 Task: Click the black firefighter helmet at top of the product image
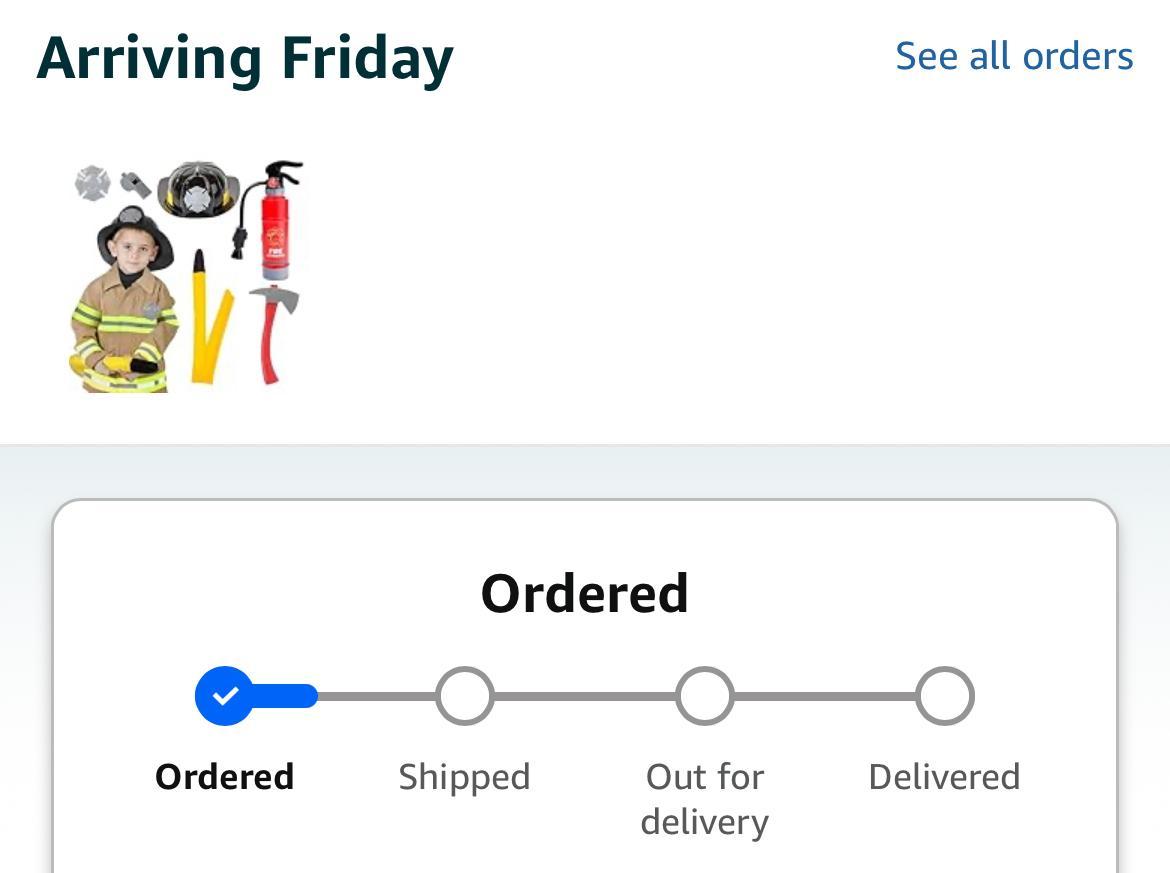[x=198, y=188]
